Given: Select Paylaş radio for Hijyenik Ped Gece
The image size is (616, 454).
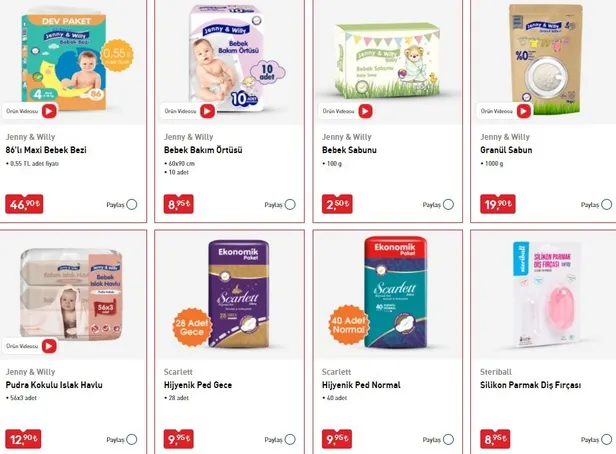Looking at the screenshot, I should (x=290, y=439).
